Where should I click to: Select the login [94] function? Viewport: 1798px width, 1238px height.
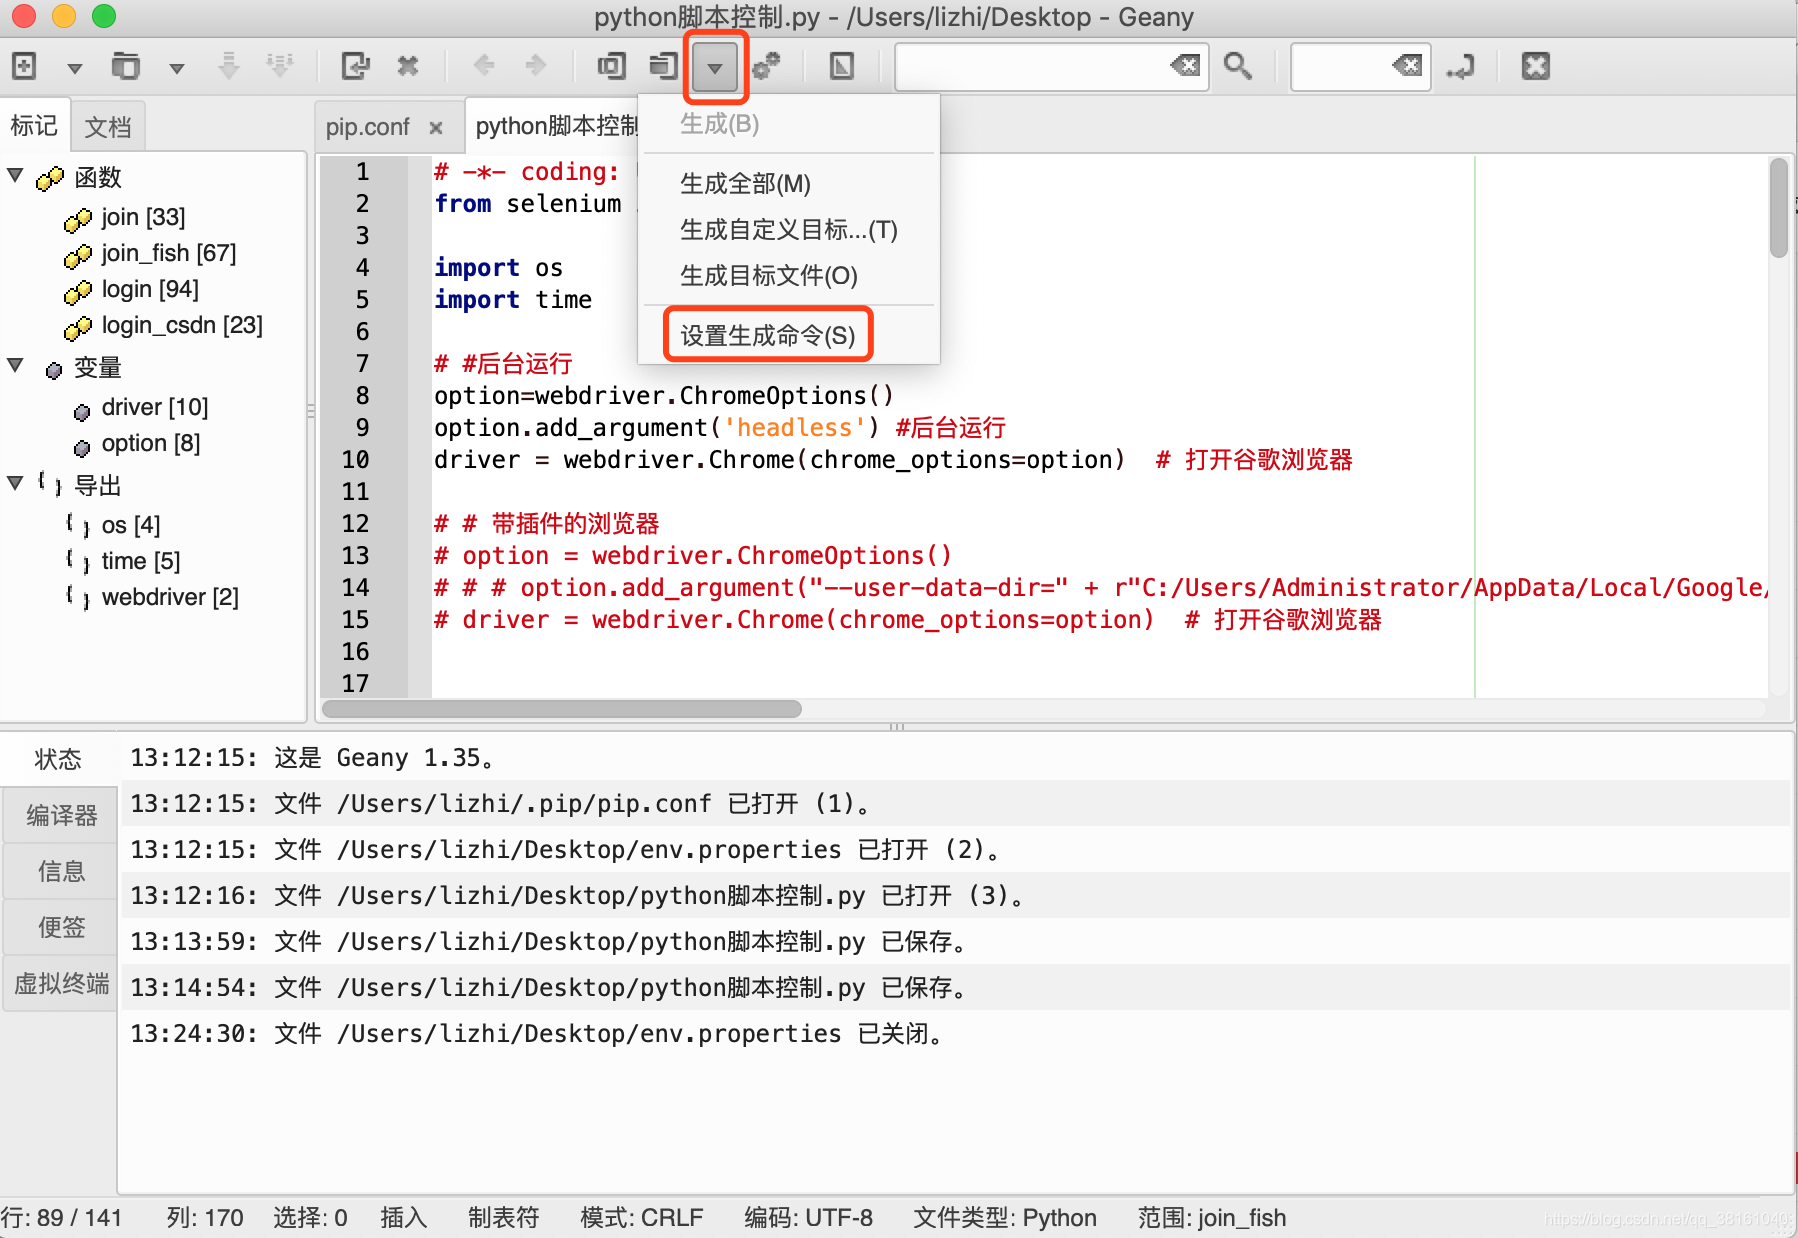click(150, 289)
